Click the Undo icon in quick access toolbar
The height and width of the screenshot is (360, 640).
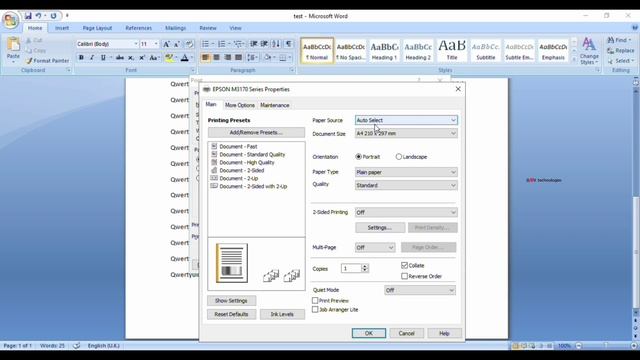click(x=38, y=16)
